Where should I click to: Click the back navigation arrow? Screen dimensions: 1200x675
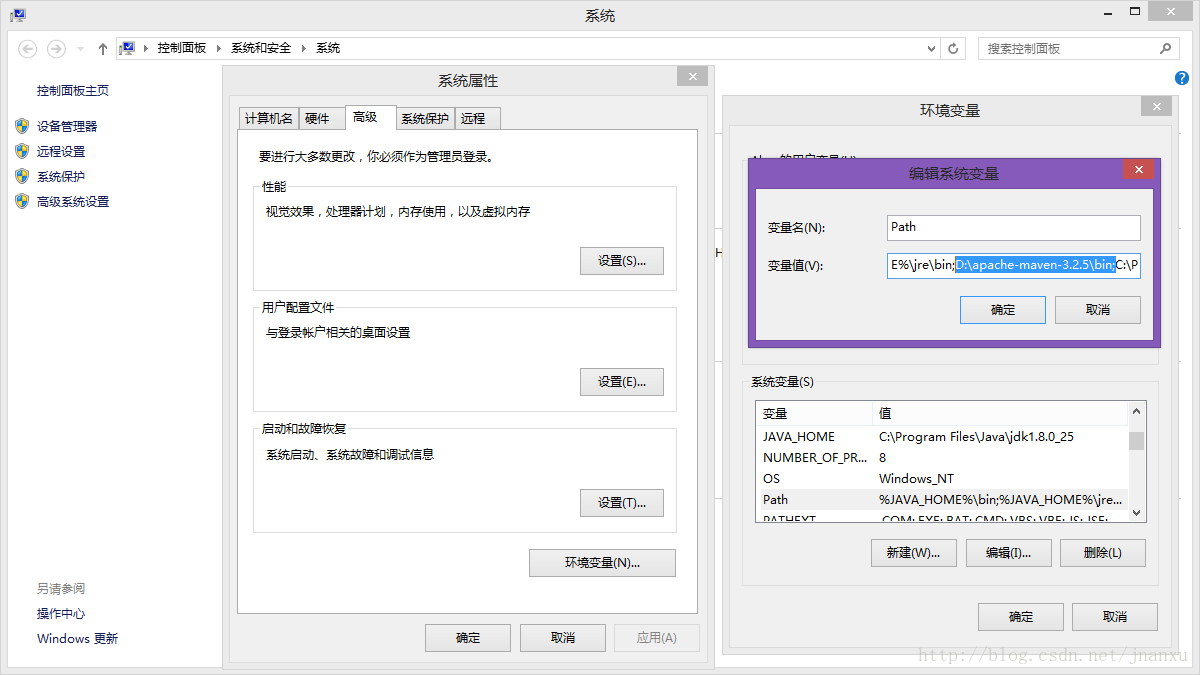(28, 48)
